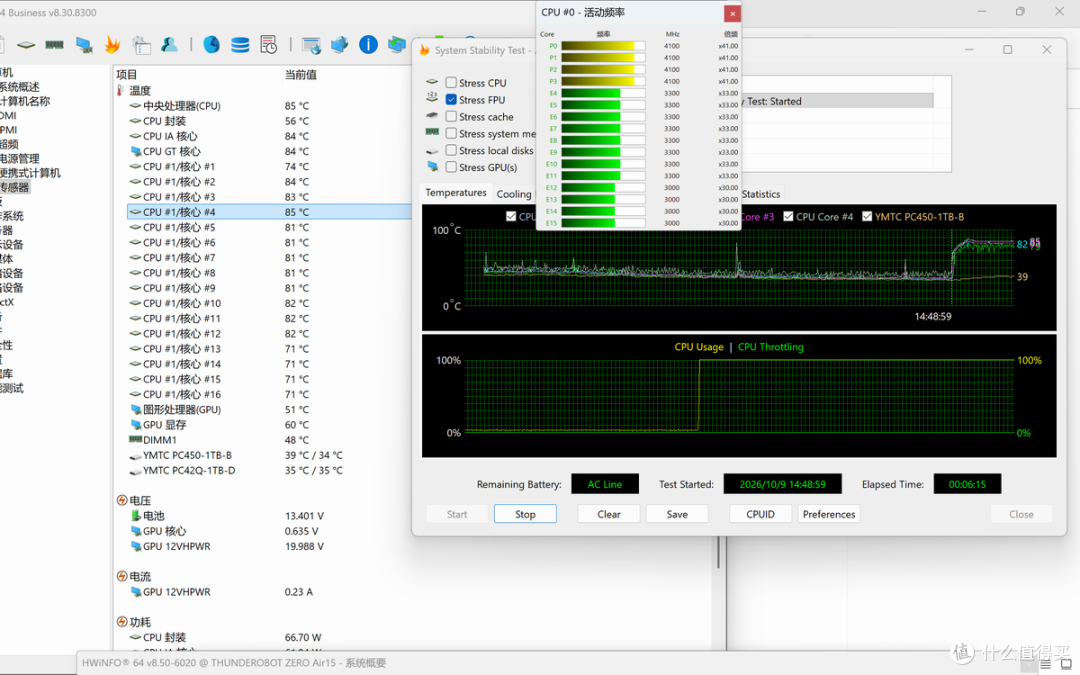This screenshot has width=1080, height=675.
Task: Click the Elapsed Time value 00:06:15
Action: pos(967,484)
